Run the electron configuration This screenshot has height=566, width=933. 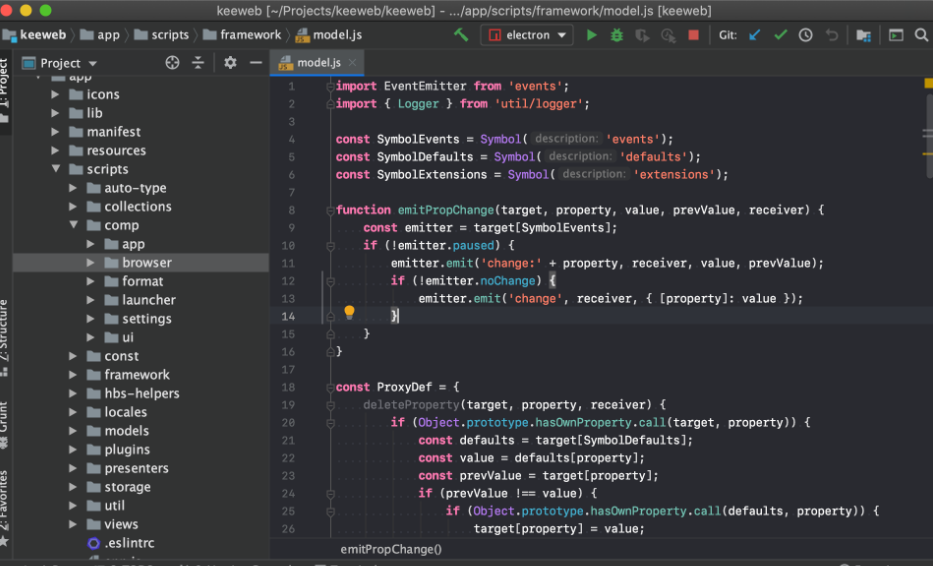point(591,35)
